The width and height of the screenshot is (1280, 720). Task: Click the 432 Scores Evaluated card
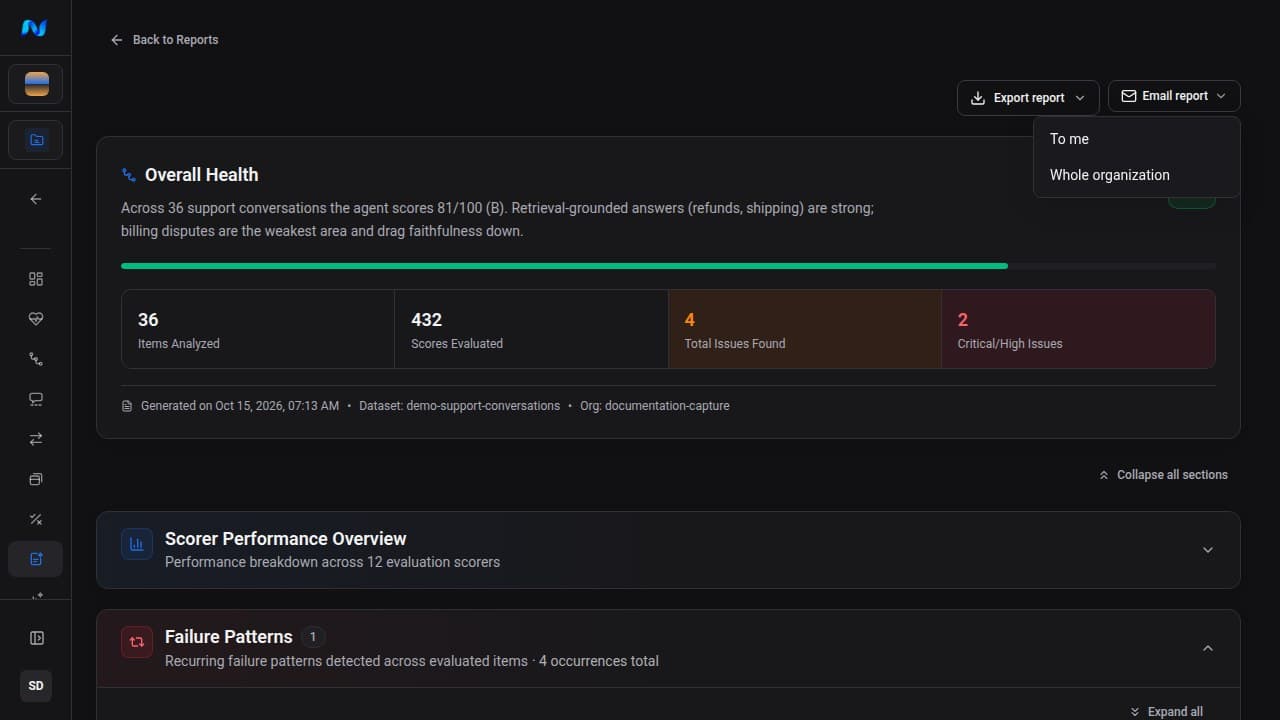tap(531, 329)
